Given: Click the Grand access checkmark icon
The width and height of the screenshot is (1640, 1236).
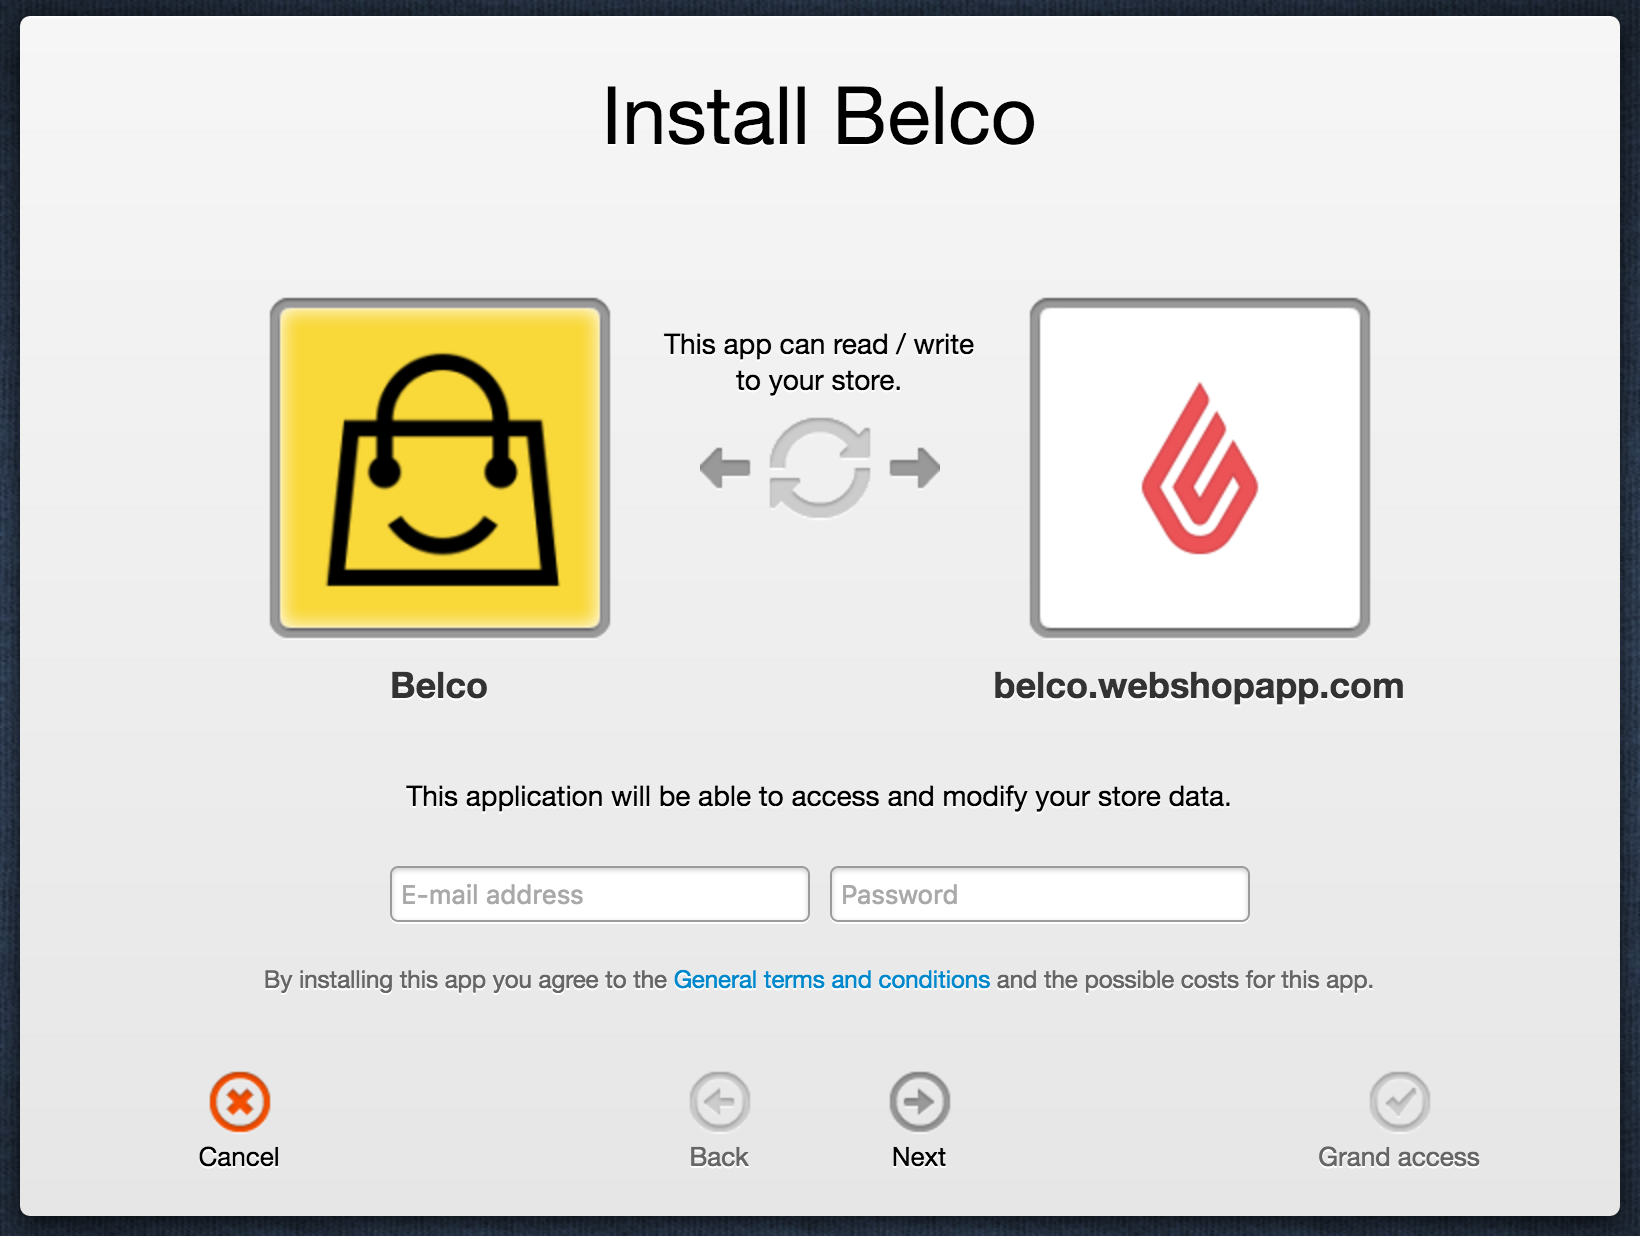Looking at the screenshot, I should coord(1400,1102).
